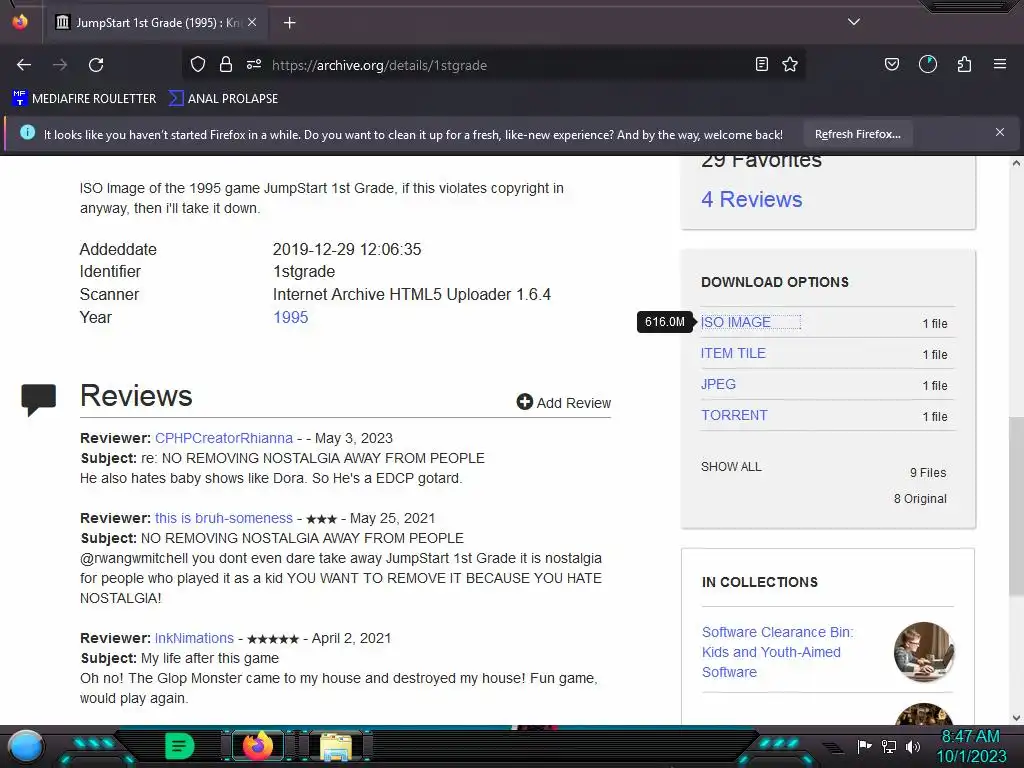Go back with the browser back arrow
The image size is (1024, 768).
(24, 65)
